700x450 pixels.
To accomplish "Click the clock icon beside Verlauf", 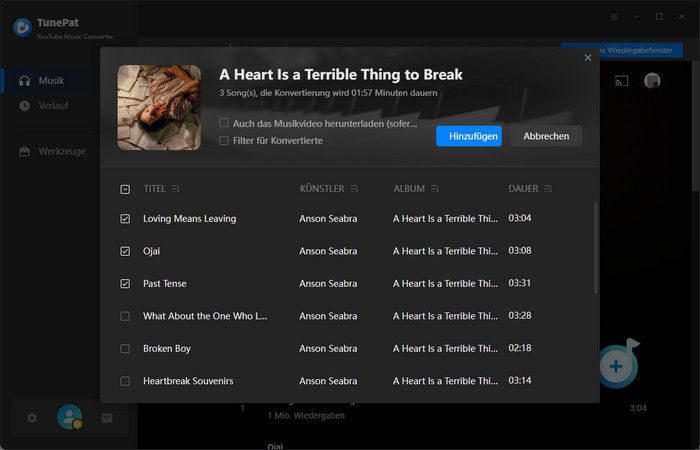I will click(x=25, y=106).
